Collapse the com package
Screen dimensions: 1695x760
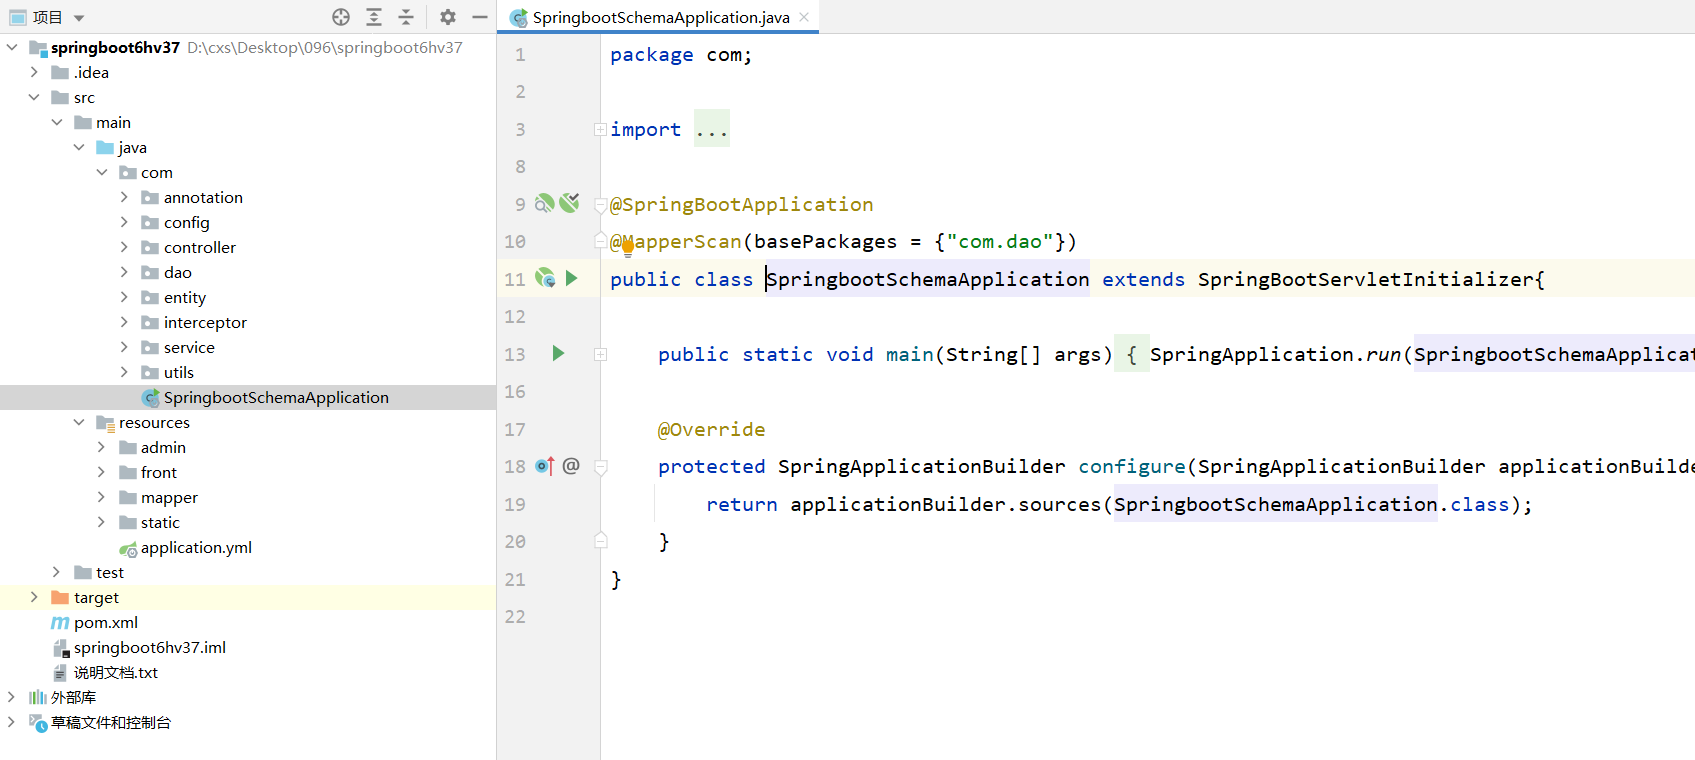(x=102, y=172)
